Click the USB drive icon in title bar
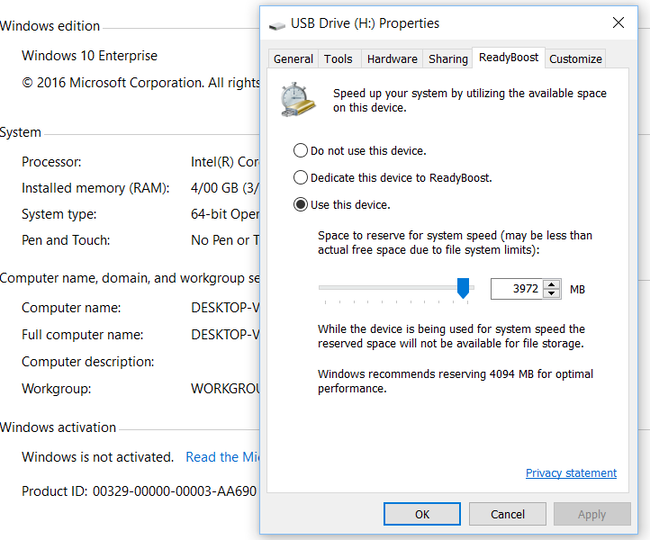This screenshot has height=540, width=650. (276, 23)
